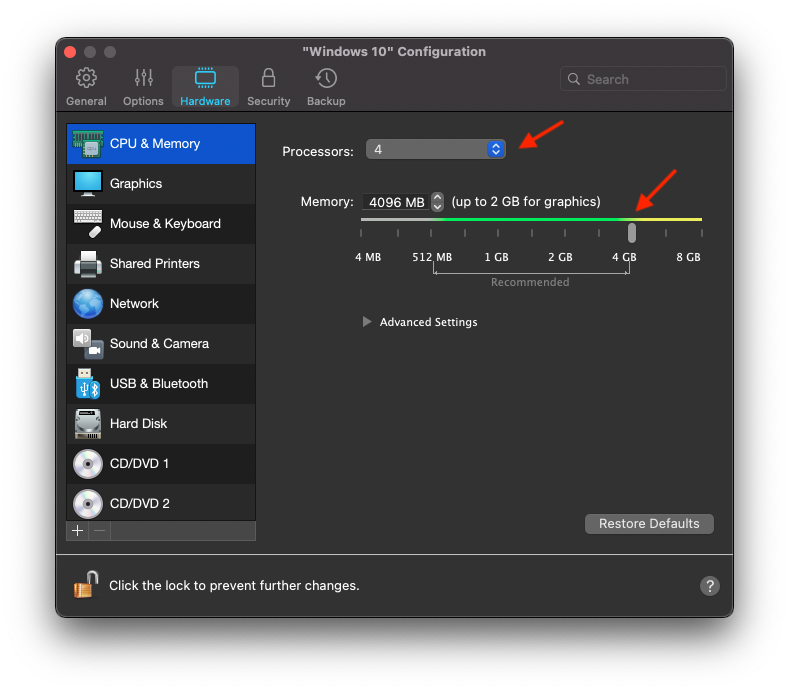Click the help question mark button
Image resolution: width=789 pixels, height=691 pixels.
(x=709, y=586)
